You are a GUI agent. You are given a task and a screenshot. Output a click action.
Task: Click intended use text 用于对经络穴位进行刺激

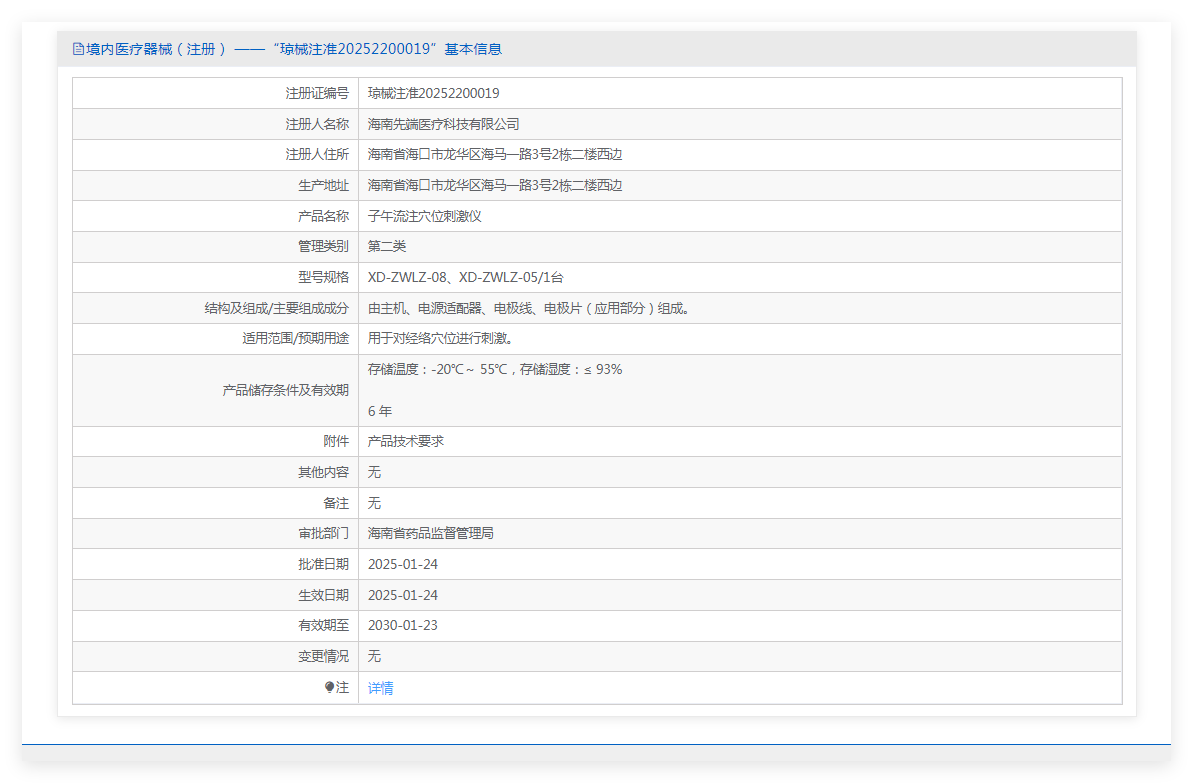pos(441,338)
